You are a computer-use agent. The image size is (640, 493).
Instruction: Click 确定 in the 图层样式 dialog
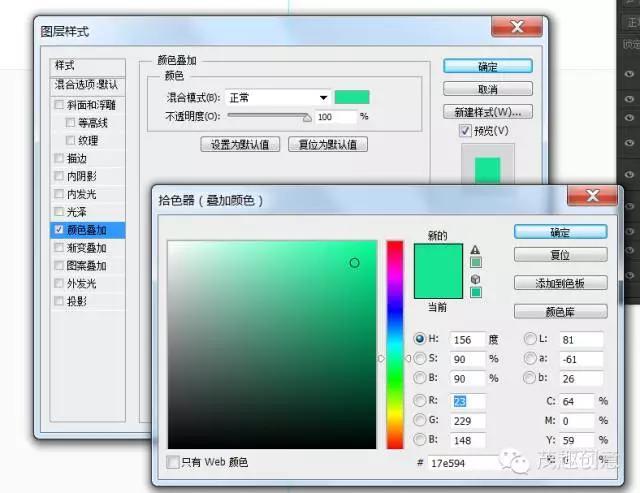coord(488,66)
